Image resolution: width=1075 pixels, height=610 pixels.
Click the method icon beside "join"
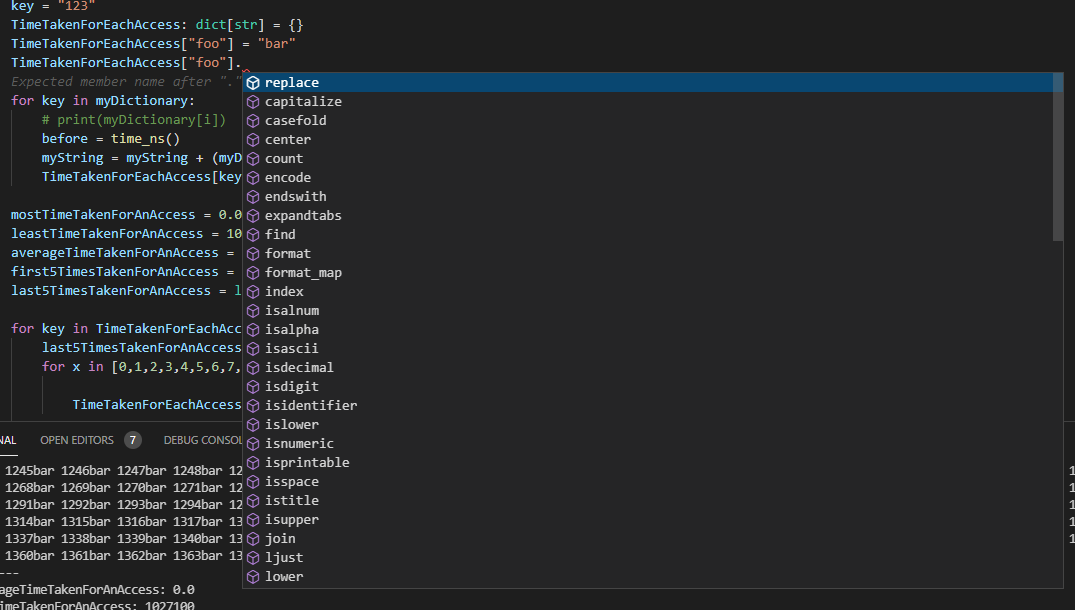pos(252,538)
